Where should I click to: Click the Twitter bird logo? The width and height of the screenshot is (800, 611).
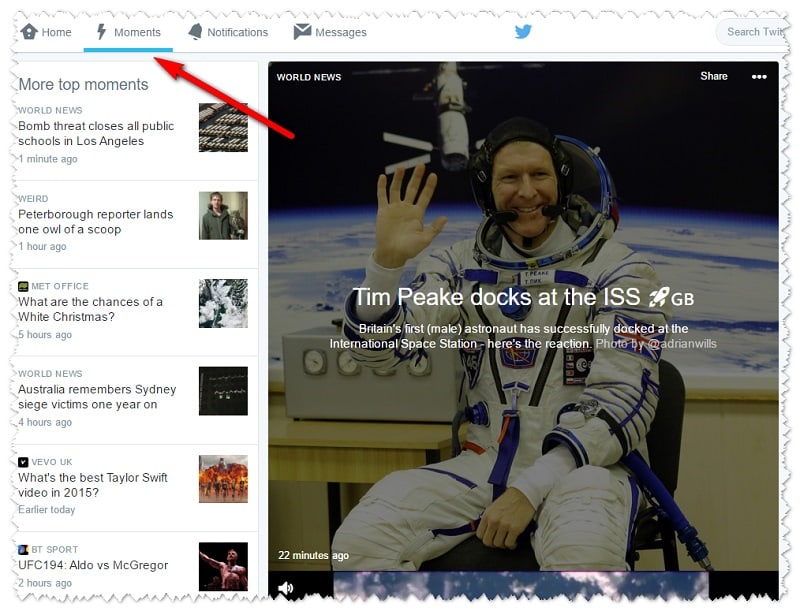(523, 32)
